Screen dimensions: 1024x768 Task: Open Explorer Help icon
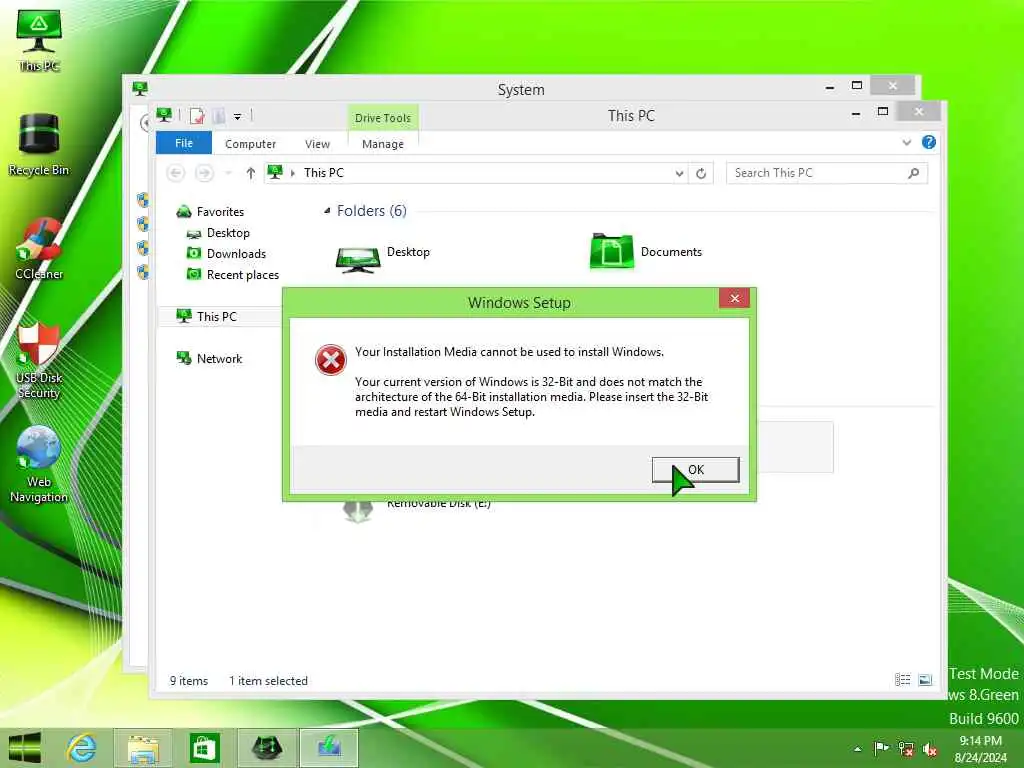tap(929, 142)
